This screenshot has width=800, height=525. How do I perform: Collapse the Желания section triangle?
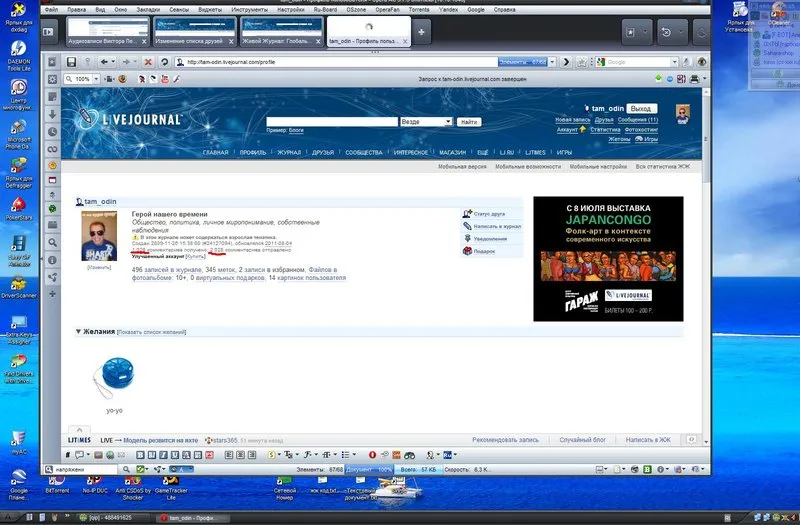78,332
